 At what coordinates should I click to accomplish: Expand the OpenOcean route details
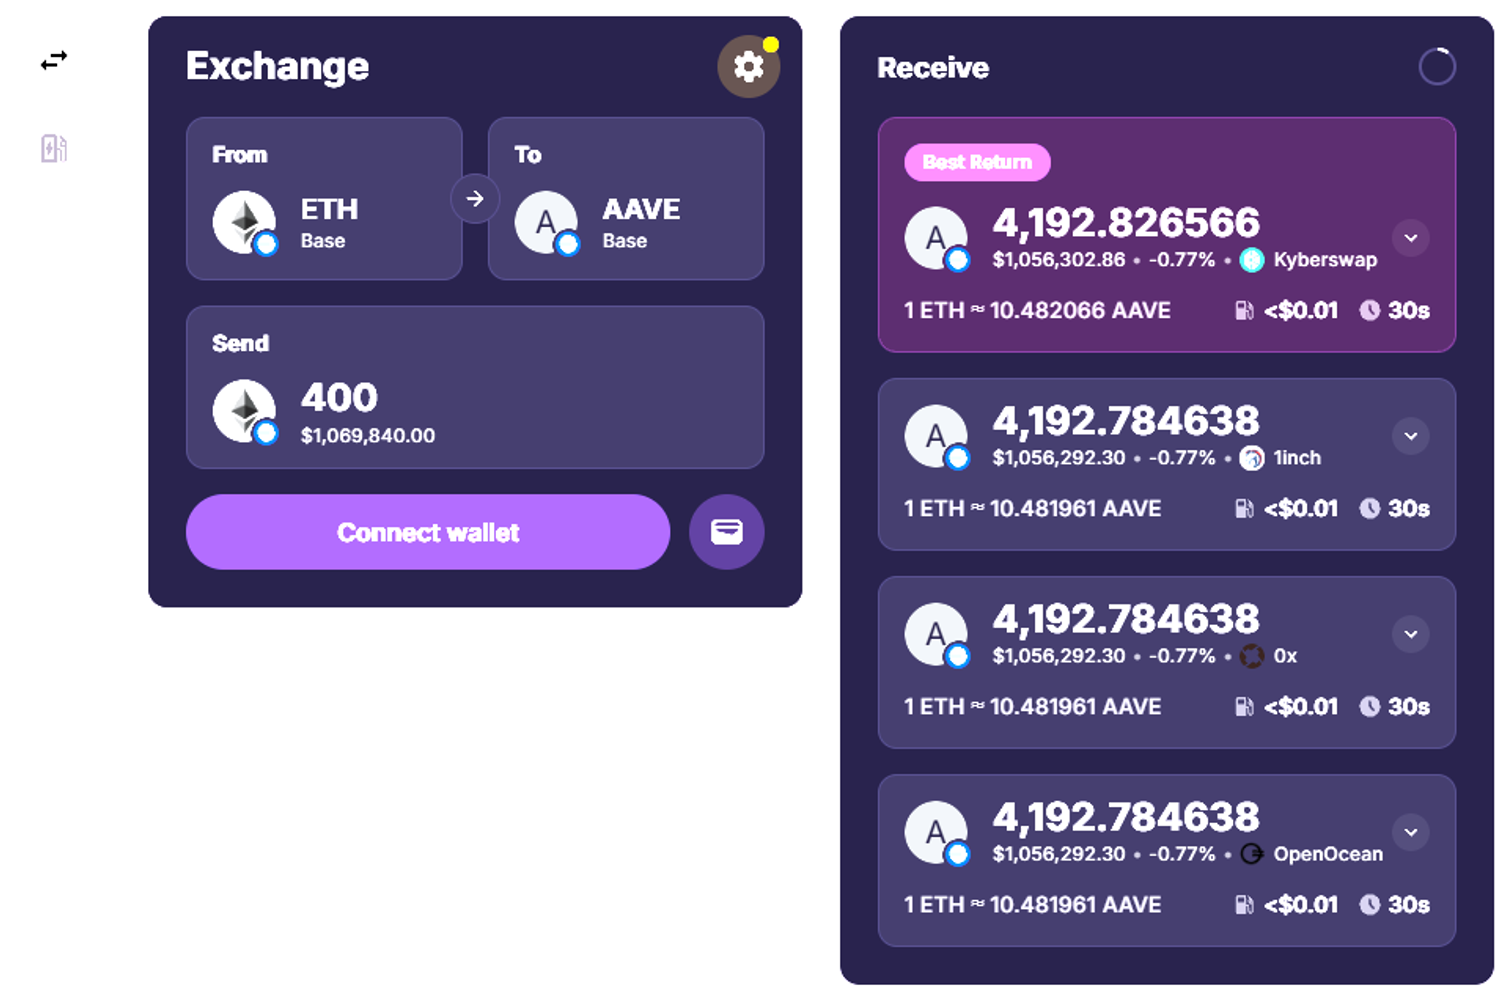[x=1410, y=832]
